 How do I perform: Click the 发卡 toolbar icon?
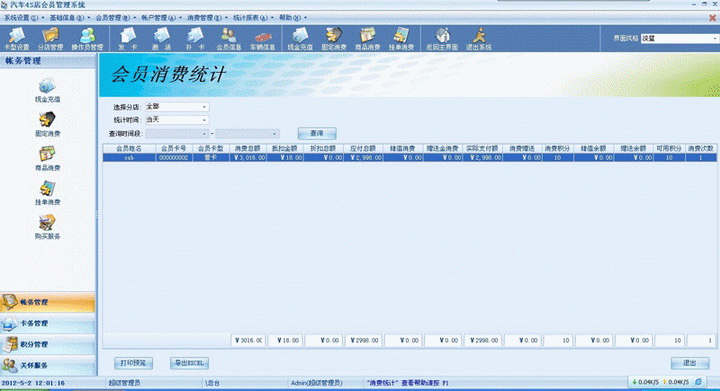point(128,39)
